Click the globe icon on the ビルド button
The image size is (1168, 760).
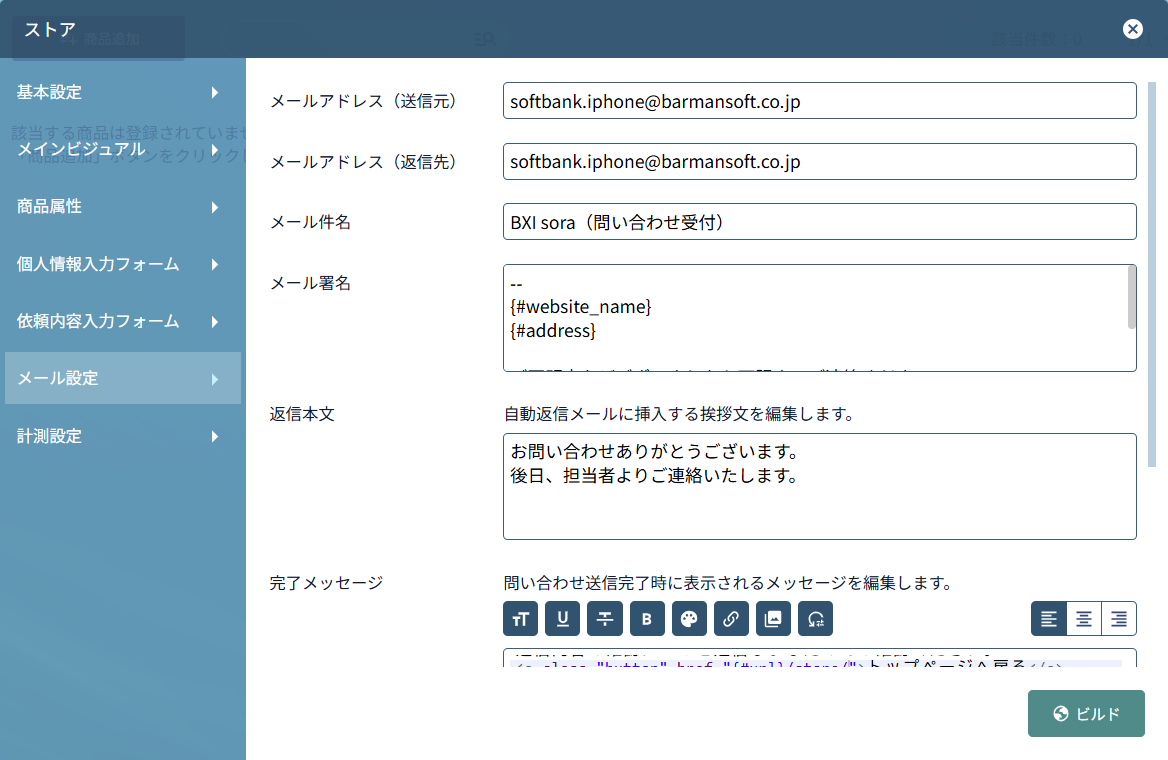pos(1061,714)
